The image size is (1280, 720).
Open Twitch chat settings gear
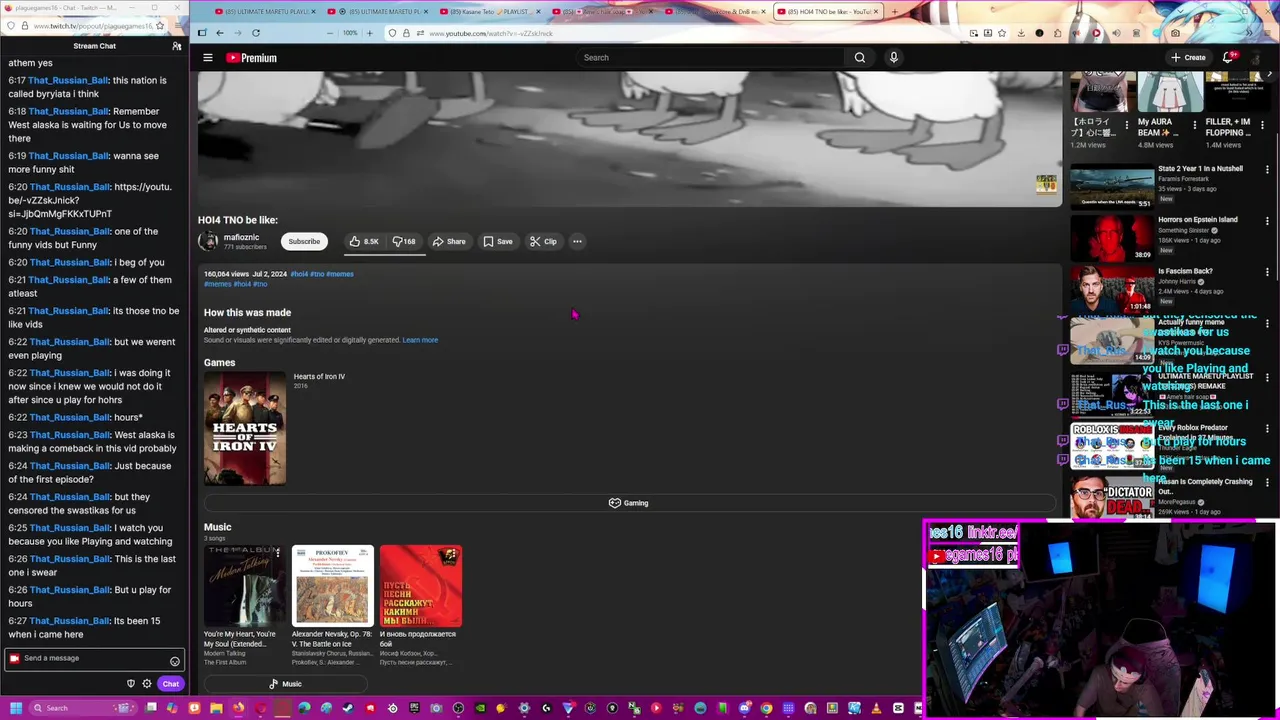[x=147, y=684]
